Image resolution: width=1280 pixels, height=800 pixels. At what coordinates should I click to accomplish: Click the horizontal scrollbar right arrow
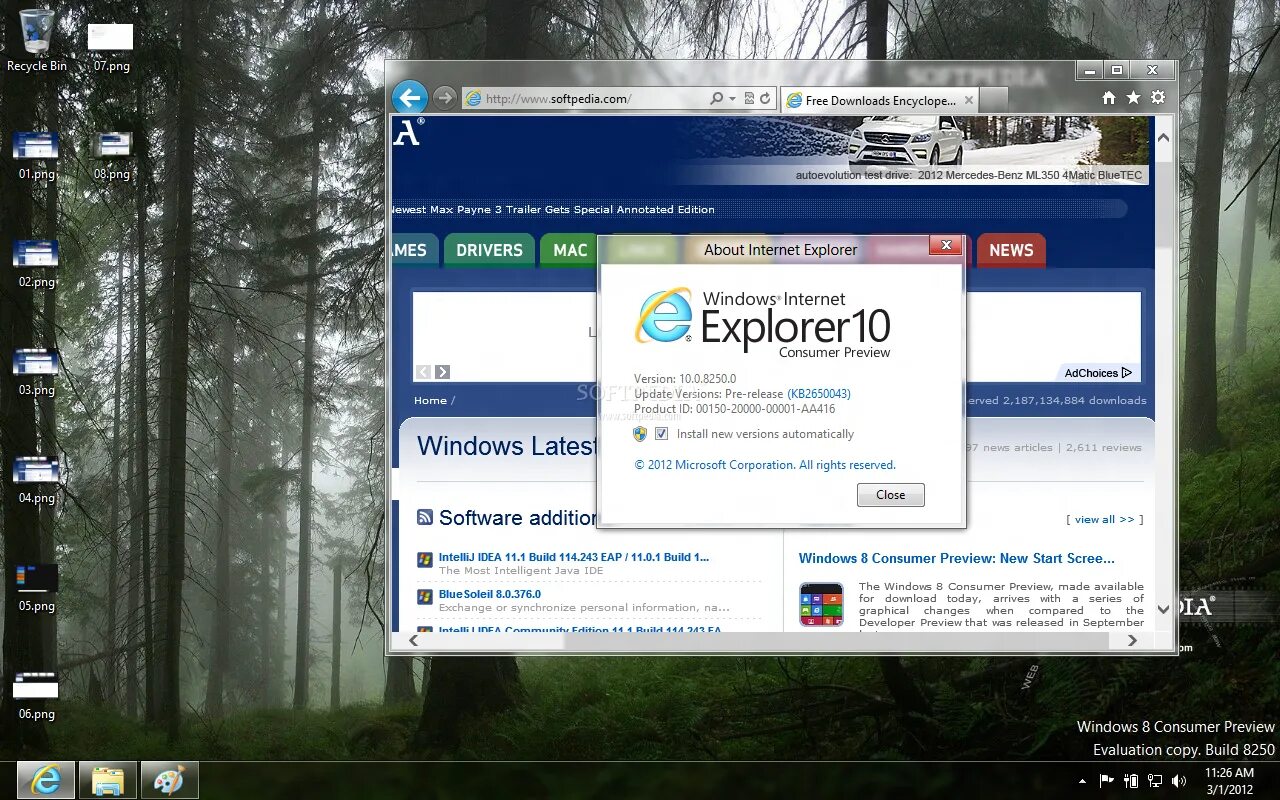1133,641
